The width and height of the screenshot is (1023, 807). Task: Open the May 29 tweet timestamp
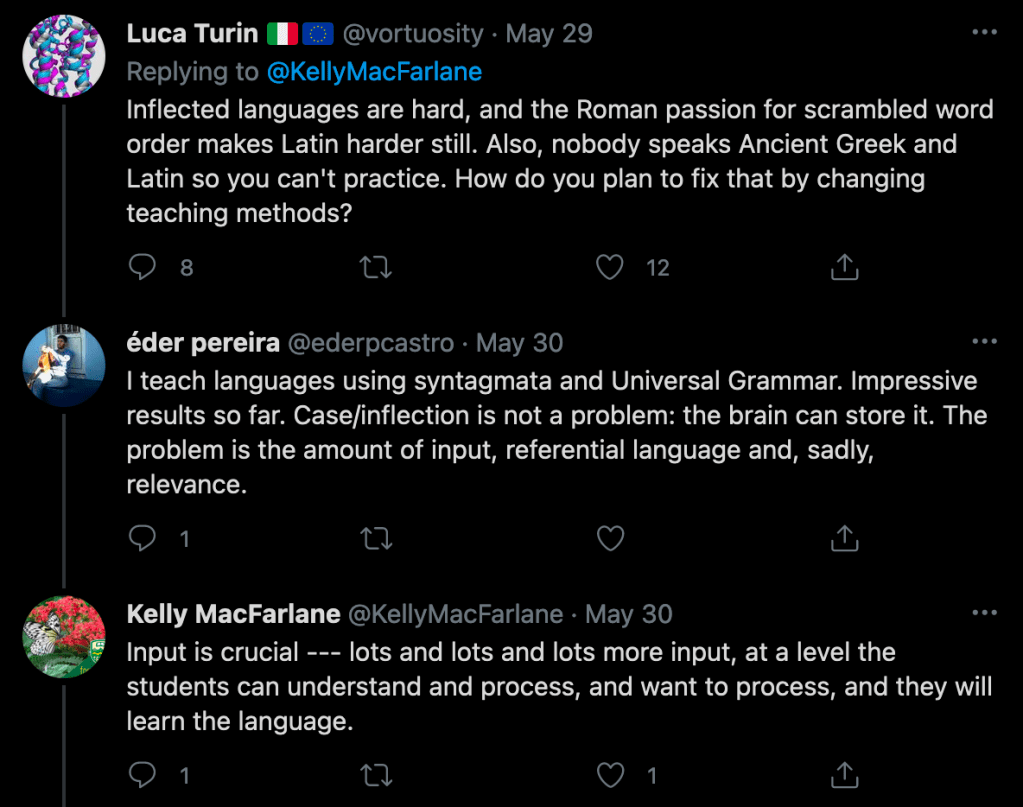pyautogui.click(x=549, y=33)
